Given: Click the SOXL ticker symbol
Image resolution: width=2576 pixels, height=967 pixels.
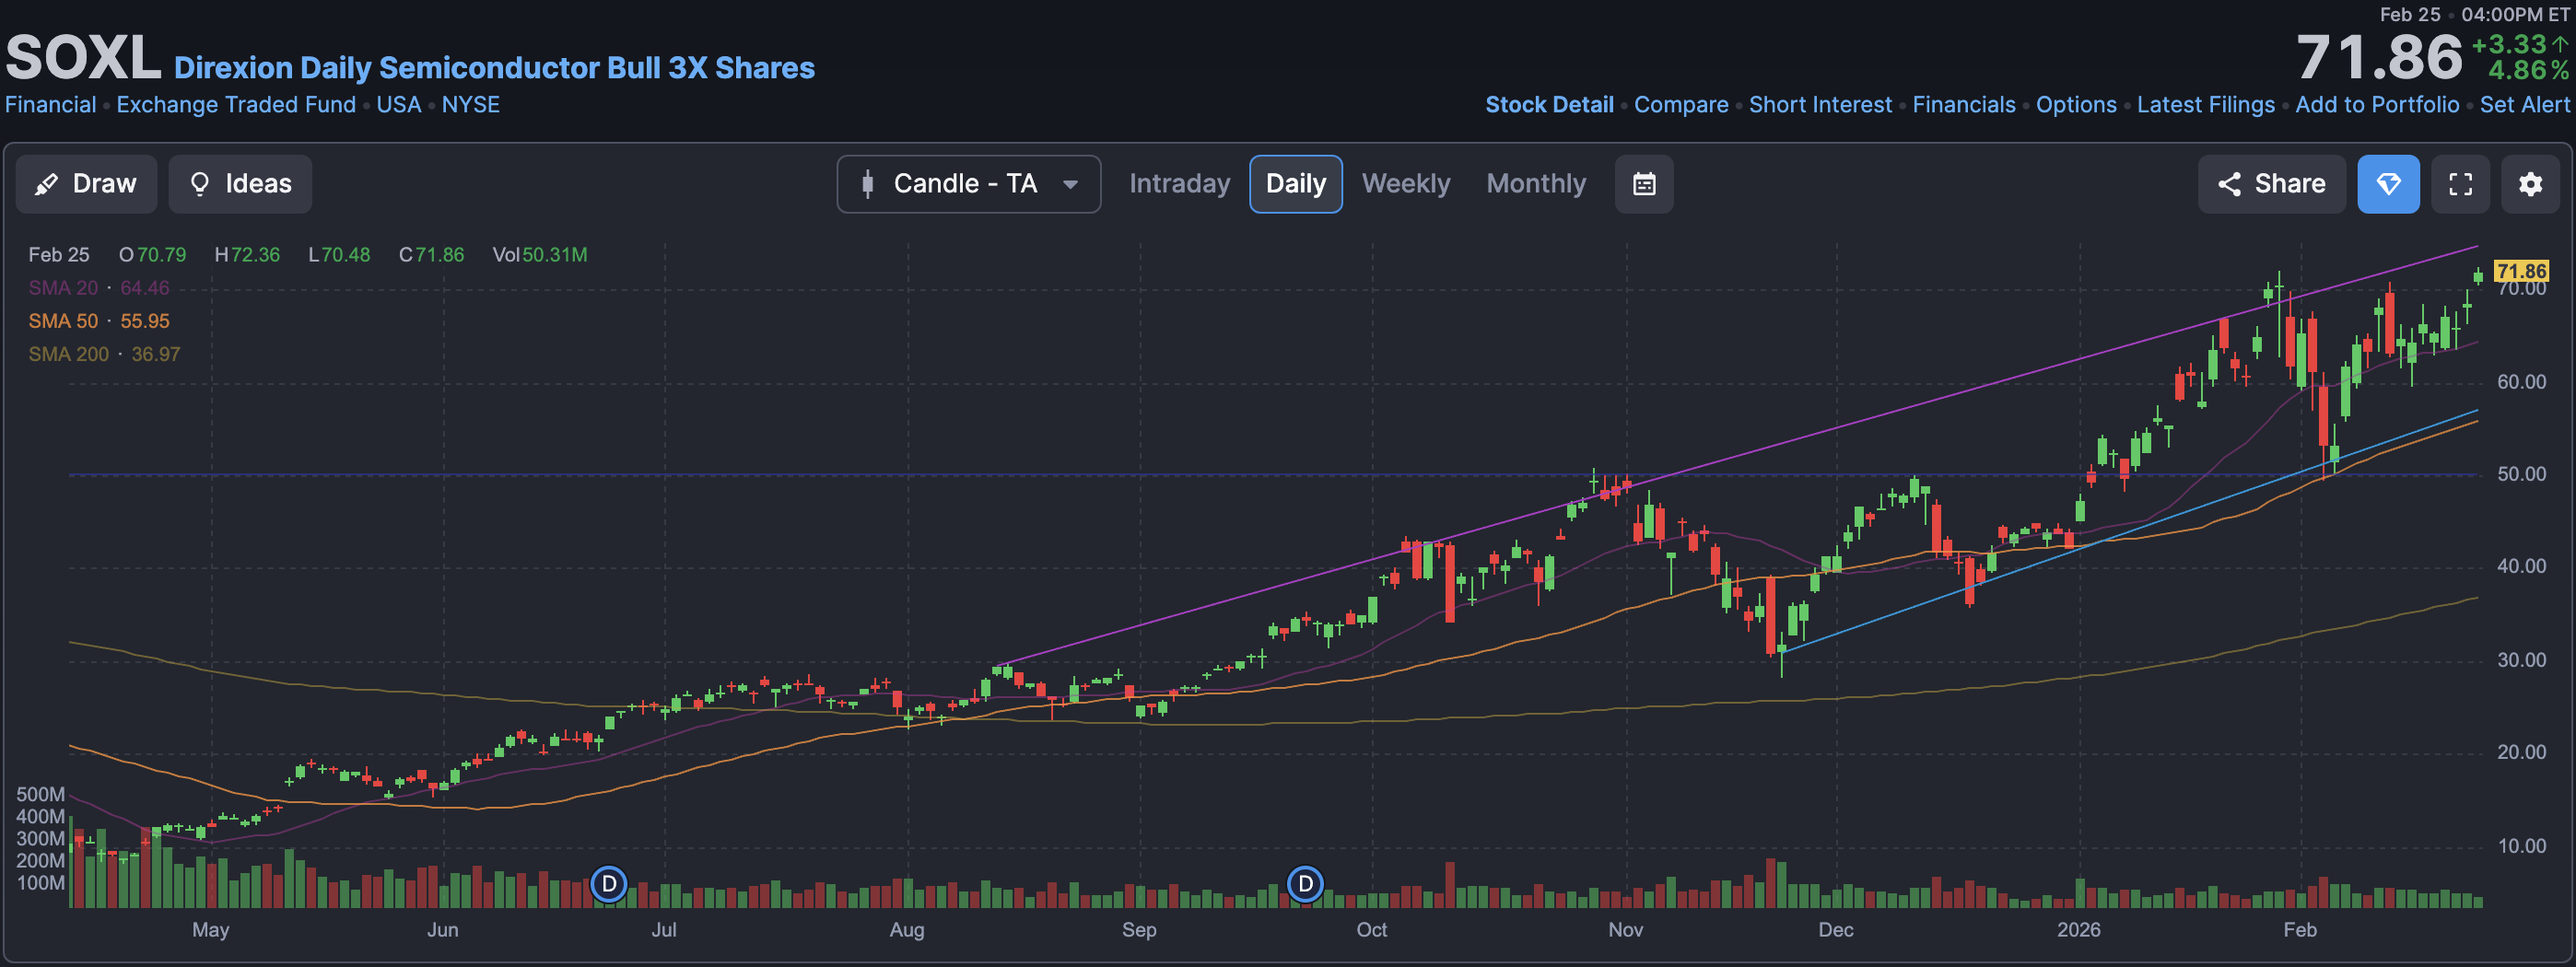Looking at the screenshot, I should click(x=83, y=58).
